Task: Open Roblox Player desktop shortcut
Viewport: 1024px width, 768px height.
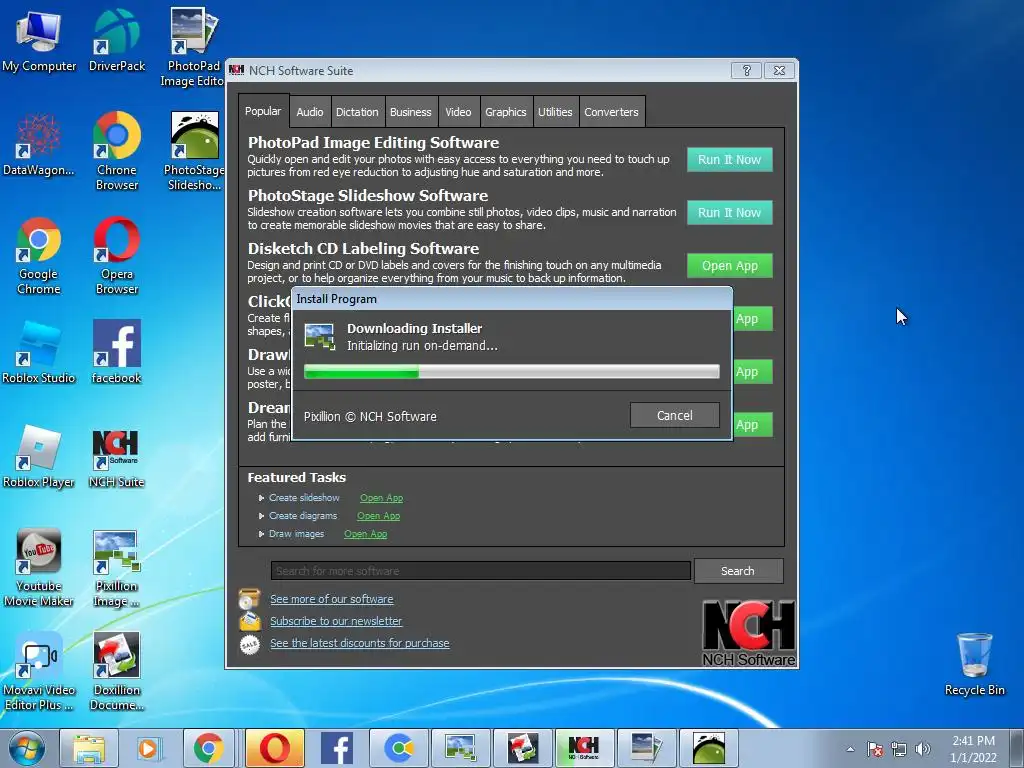Action: 38,457
